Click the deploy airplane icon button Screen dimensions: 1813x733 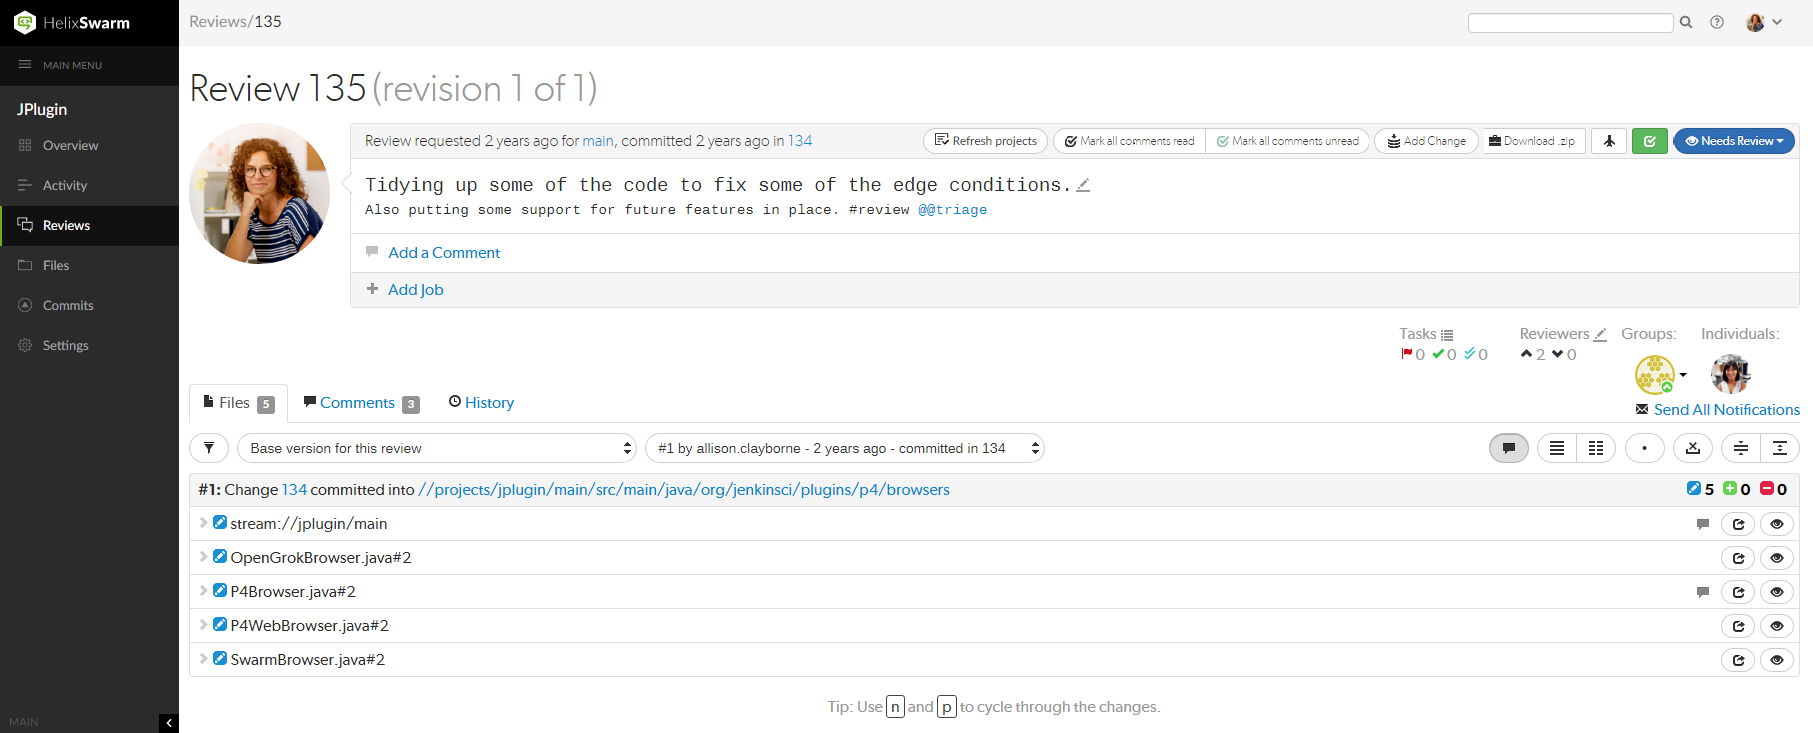1609,141
